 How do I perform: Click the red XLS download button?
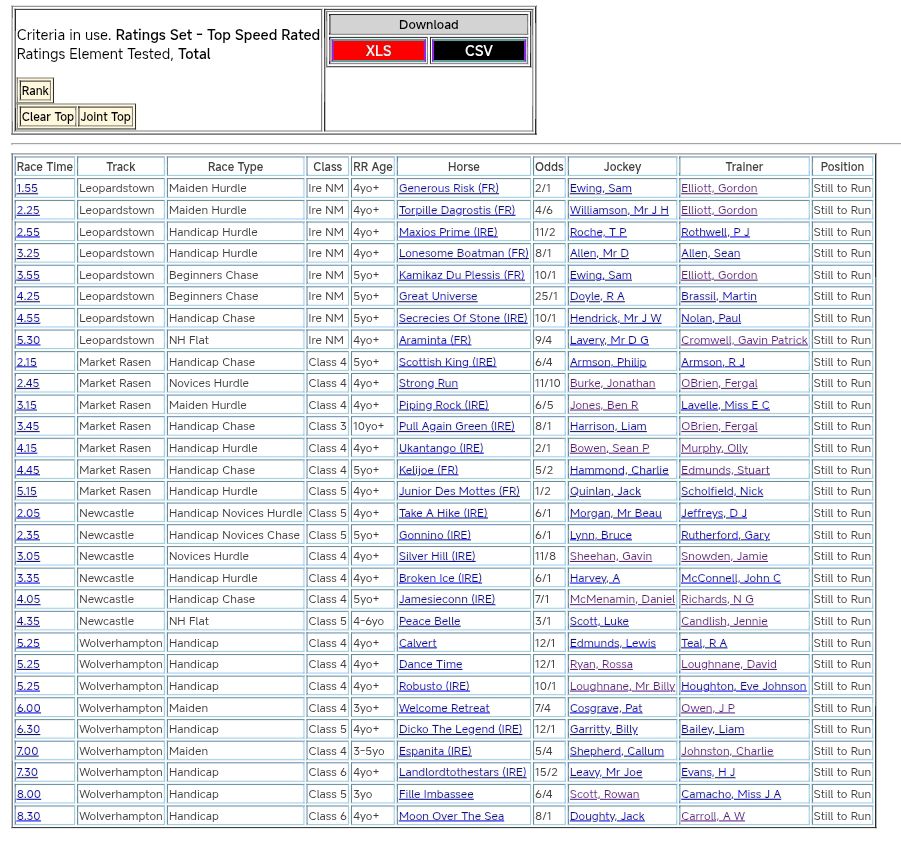(378, 51)
